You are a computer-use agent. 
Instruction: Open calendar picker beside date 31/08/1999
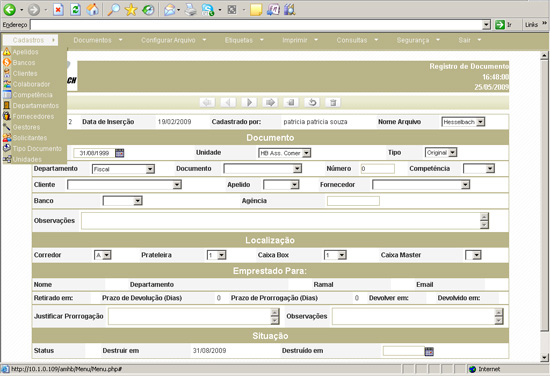click(x=120, y=153)
